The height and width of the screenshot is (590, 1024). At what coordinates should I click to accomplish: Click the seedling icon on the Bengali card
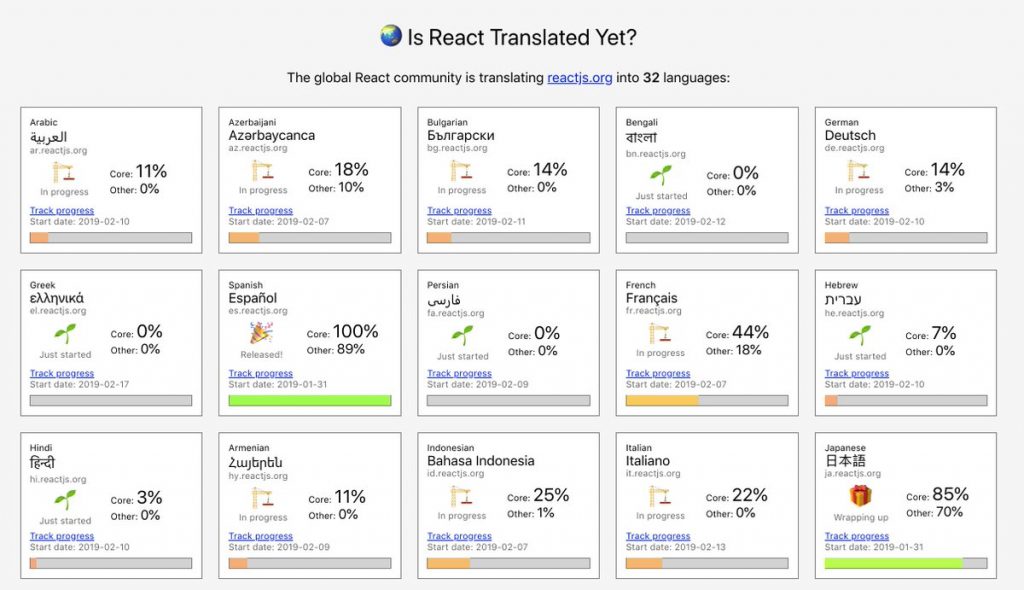tap(661, 177)
